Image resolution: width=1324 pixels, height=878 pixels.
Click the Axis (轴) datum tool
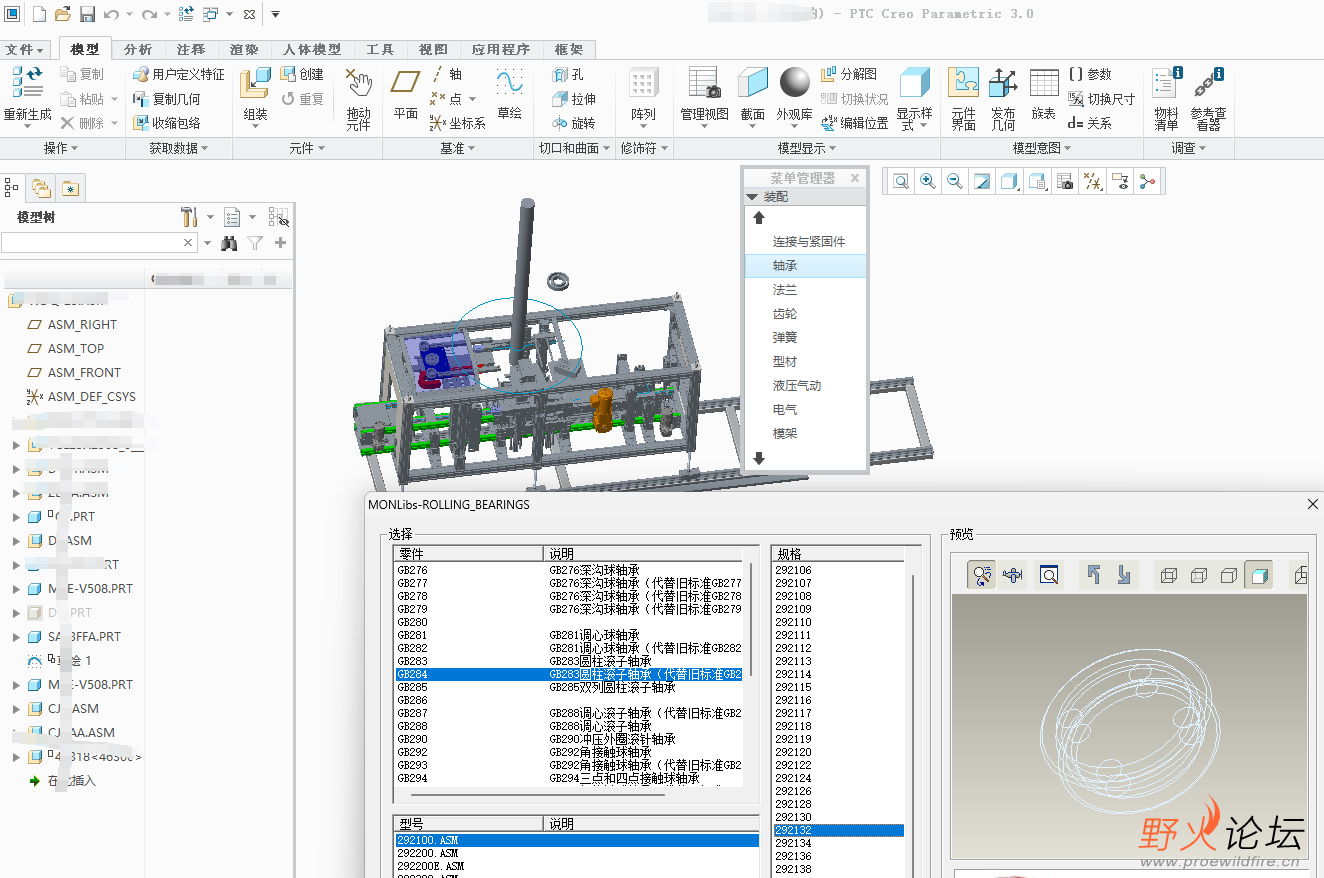pyautogui.click(x=447, y=74)
